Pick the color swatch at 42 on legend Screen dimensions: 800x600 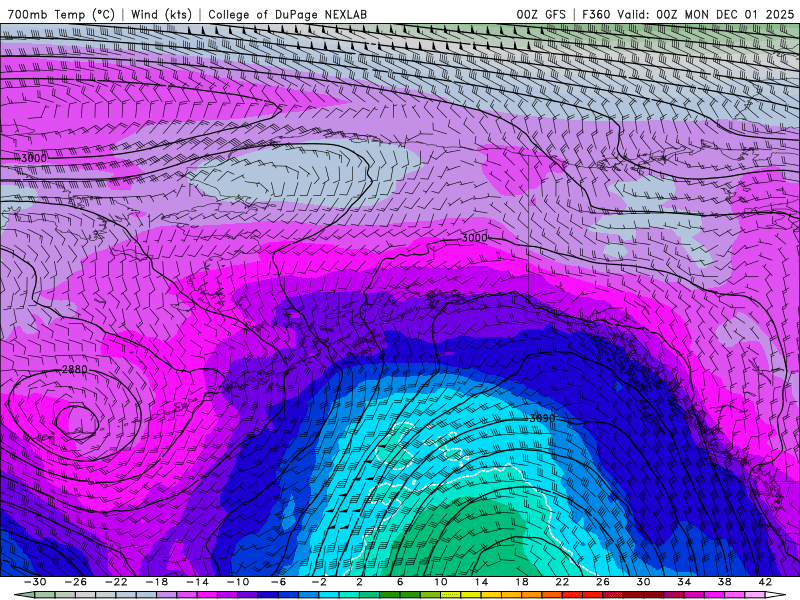coord(763,595)
